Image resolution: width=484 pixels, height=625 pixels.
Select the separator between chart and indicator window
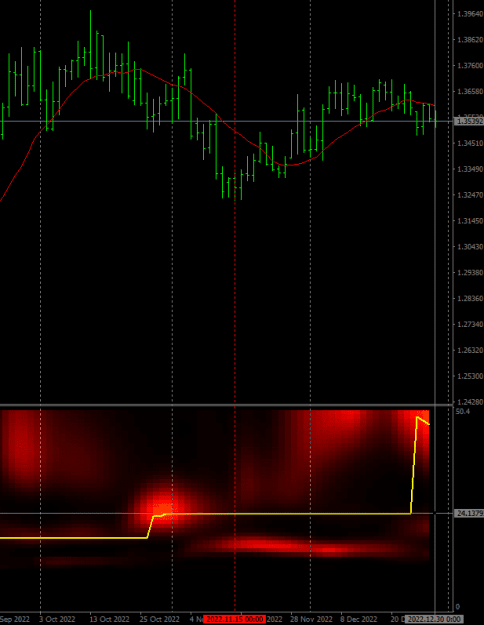[x=226, y=405]
